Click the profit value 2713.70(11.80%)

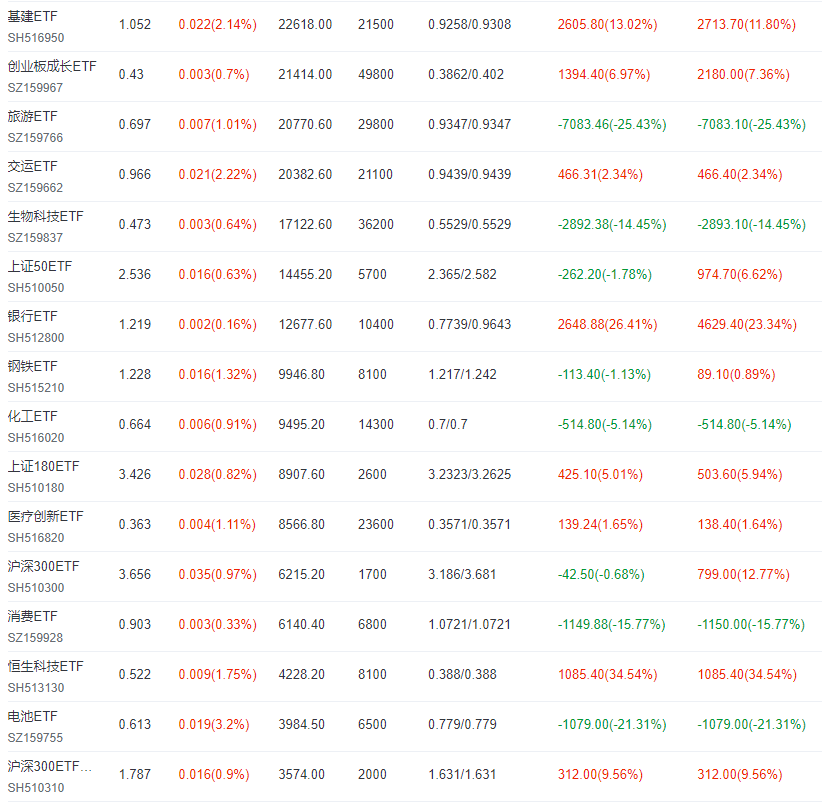click(x=747, y=25)
